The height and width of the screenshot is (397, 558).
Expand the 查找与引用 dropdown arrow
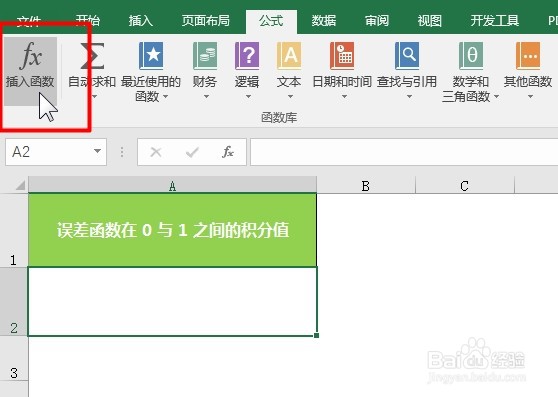[x=409, y=96]
